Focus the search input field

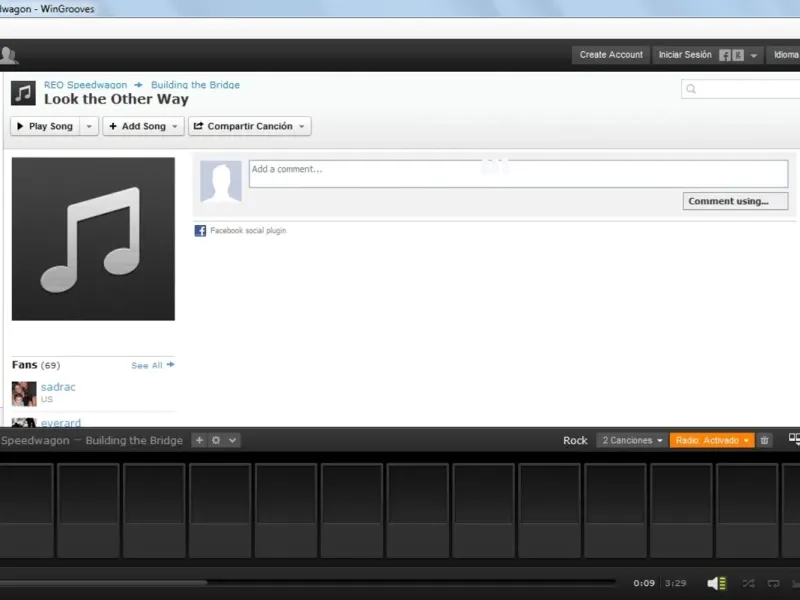(x=741, y=89)
